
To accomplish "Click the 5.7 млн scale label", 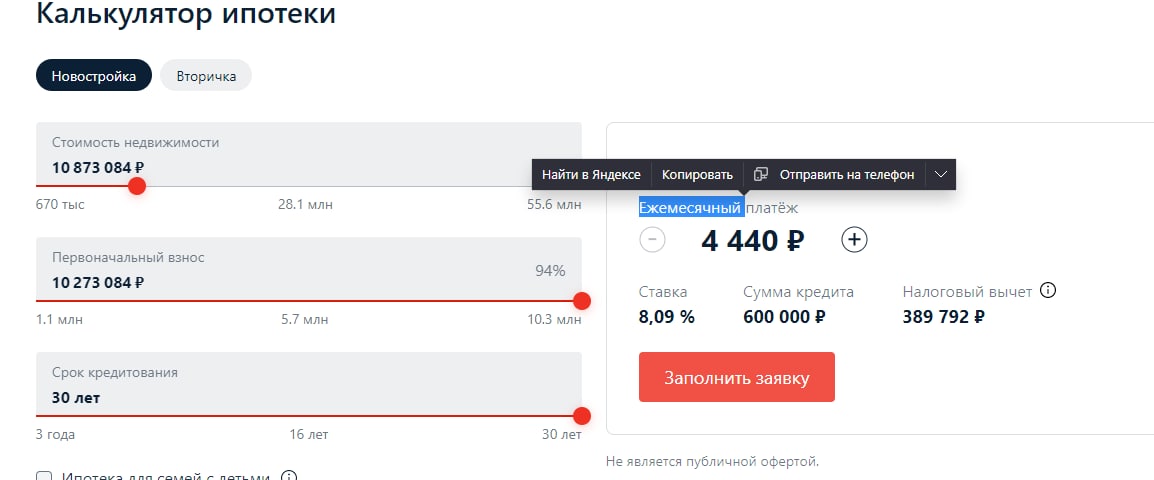I will coord(305,320).
